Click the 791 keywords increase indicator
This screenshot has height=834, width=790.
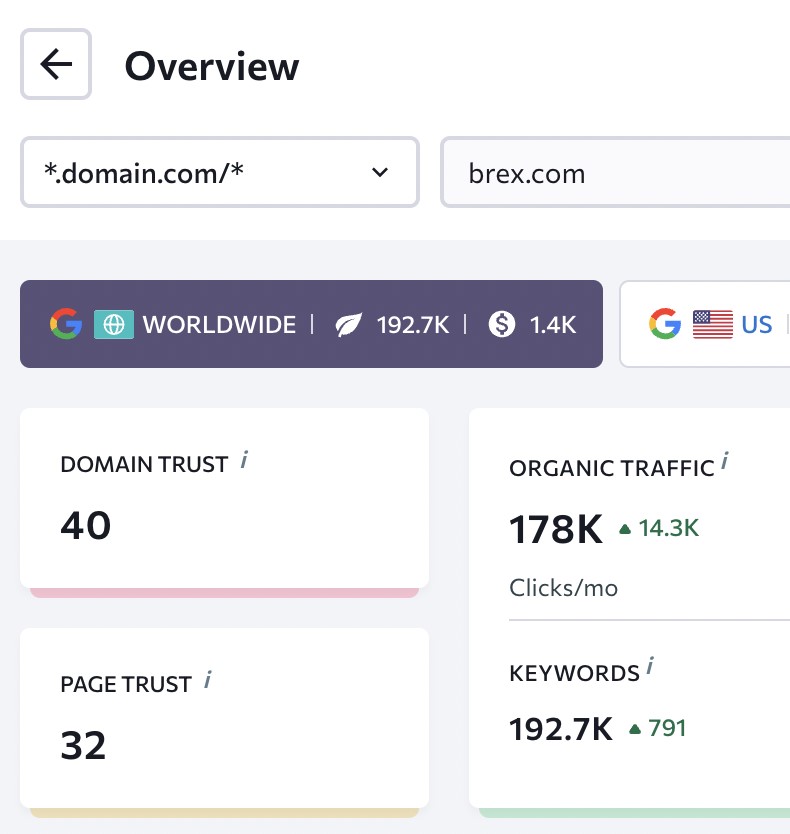point(658,728)
